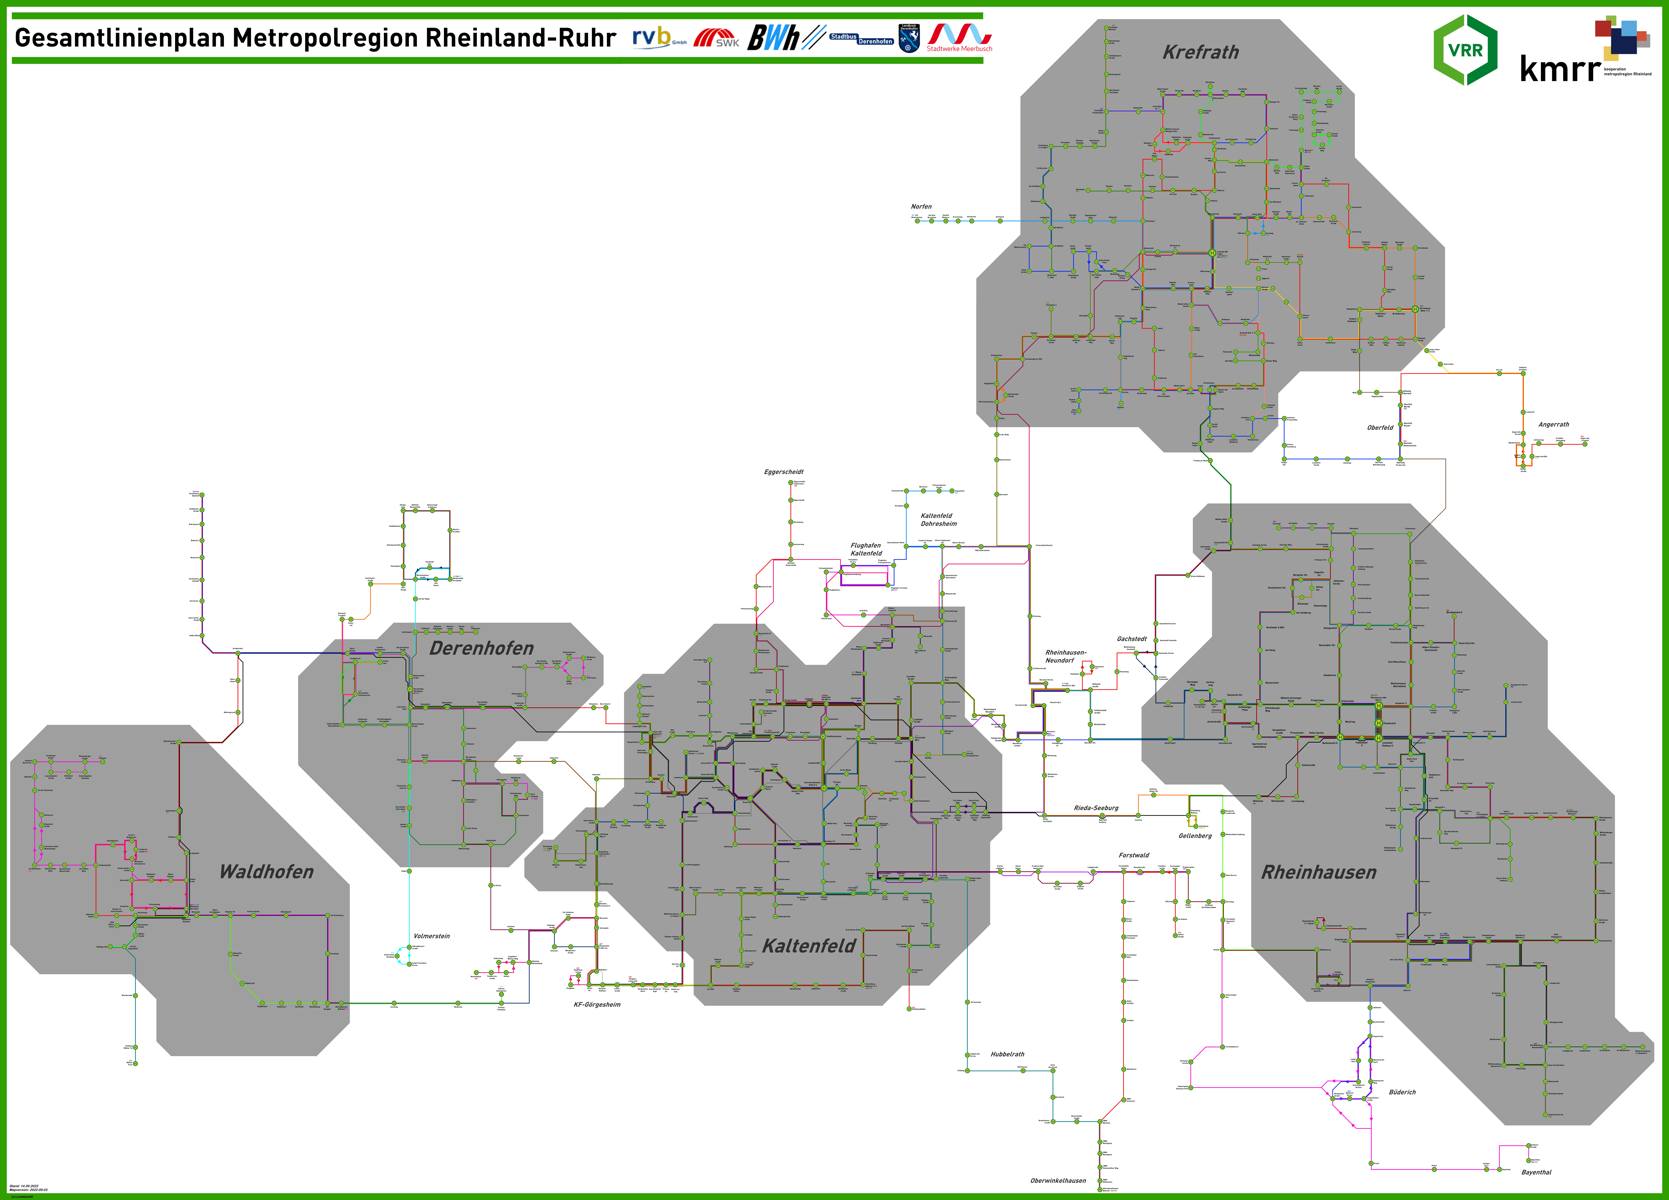
Task: Select the BWh operator logo
Action: [x=775, y=38]
